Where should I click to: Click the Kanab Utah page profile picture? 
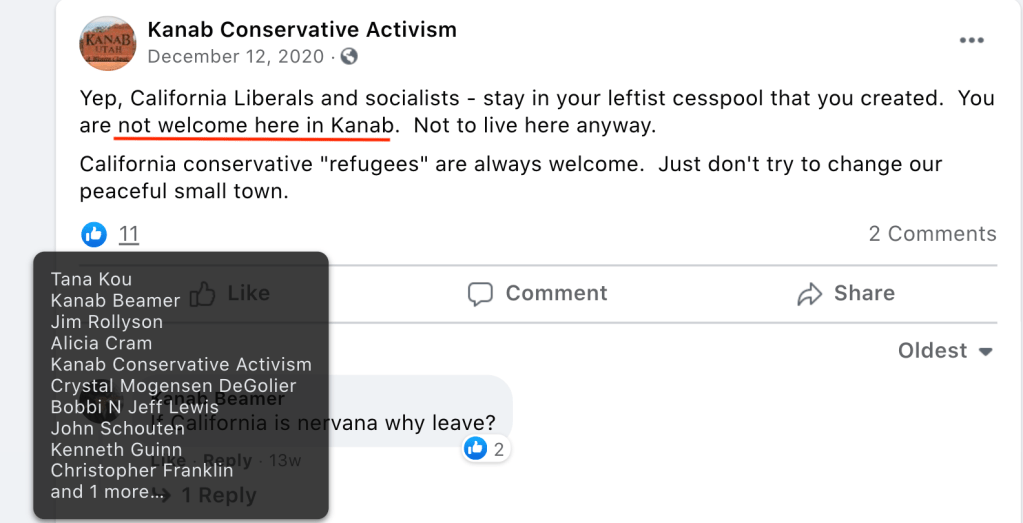[x=107, y=43]
